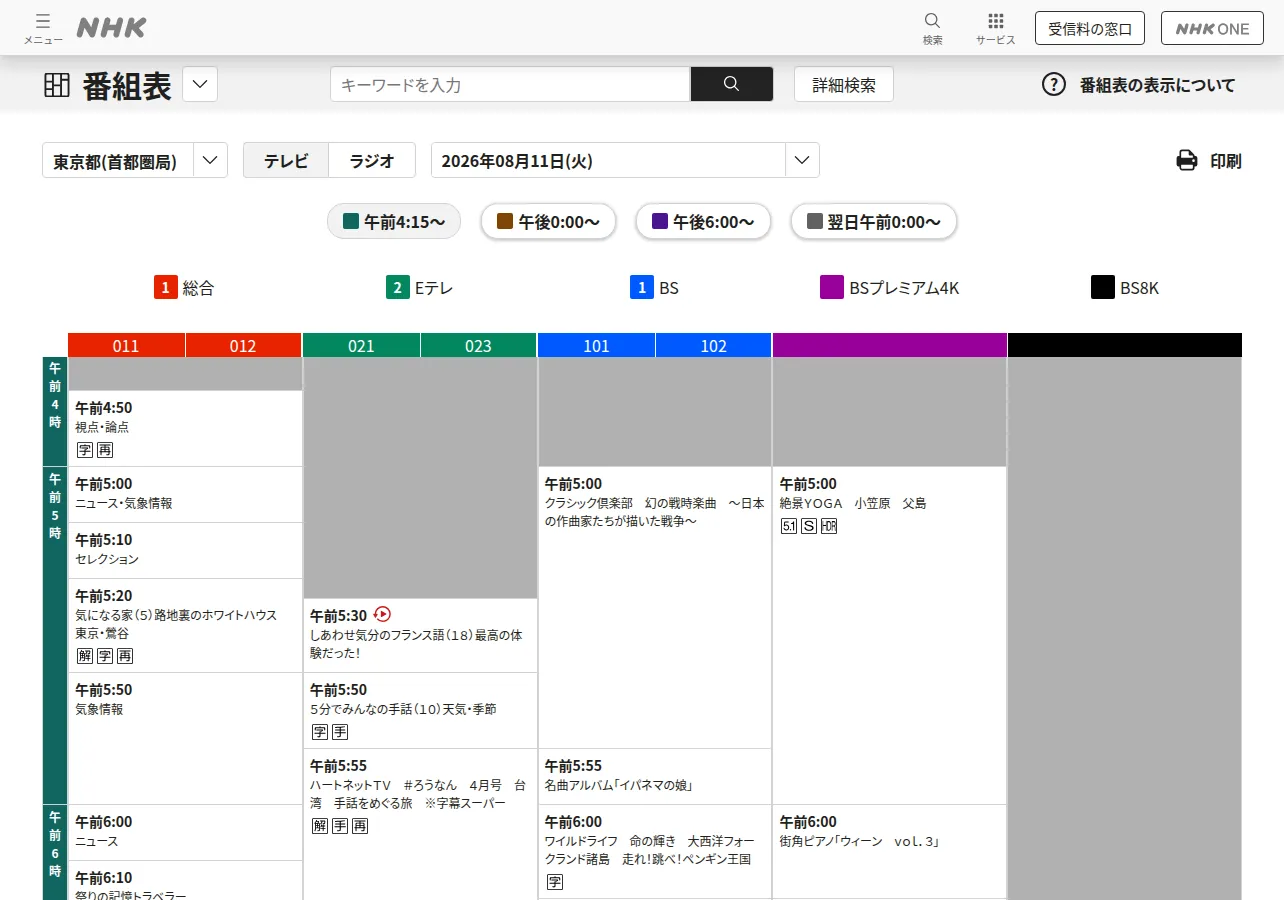Select the 102 channel tab
Screen dimensions: 1284x900
coord(714,345)
